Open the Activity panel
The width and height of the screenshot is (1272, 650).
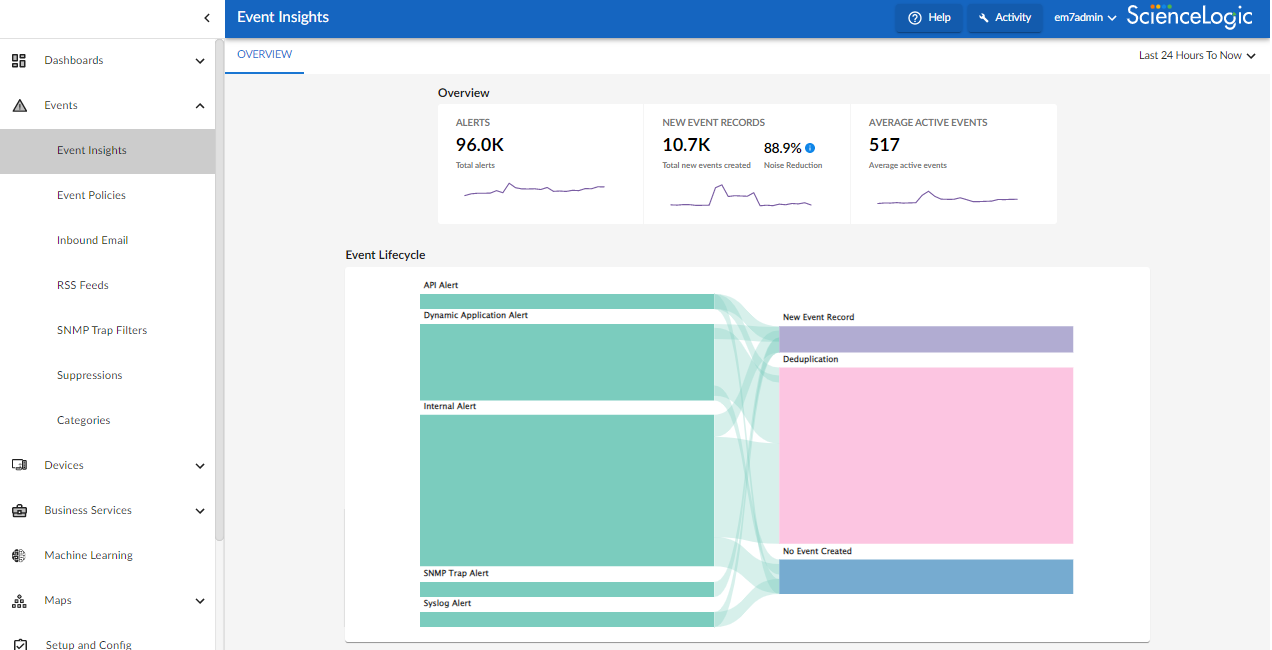coord(1004,17)
